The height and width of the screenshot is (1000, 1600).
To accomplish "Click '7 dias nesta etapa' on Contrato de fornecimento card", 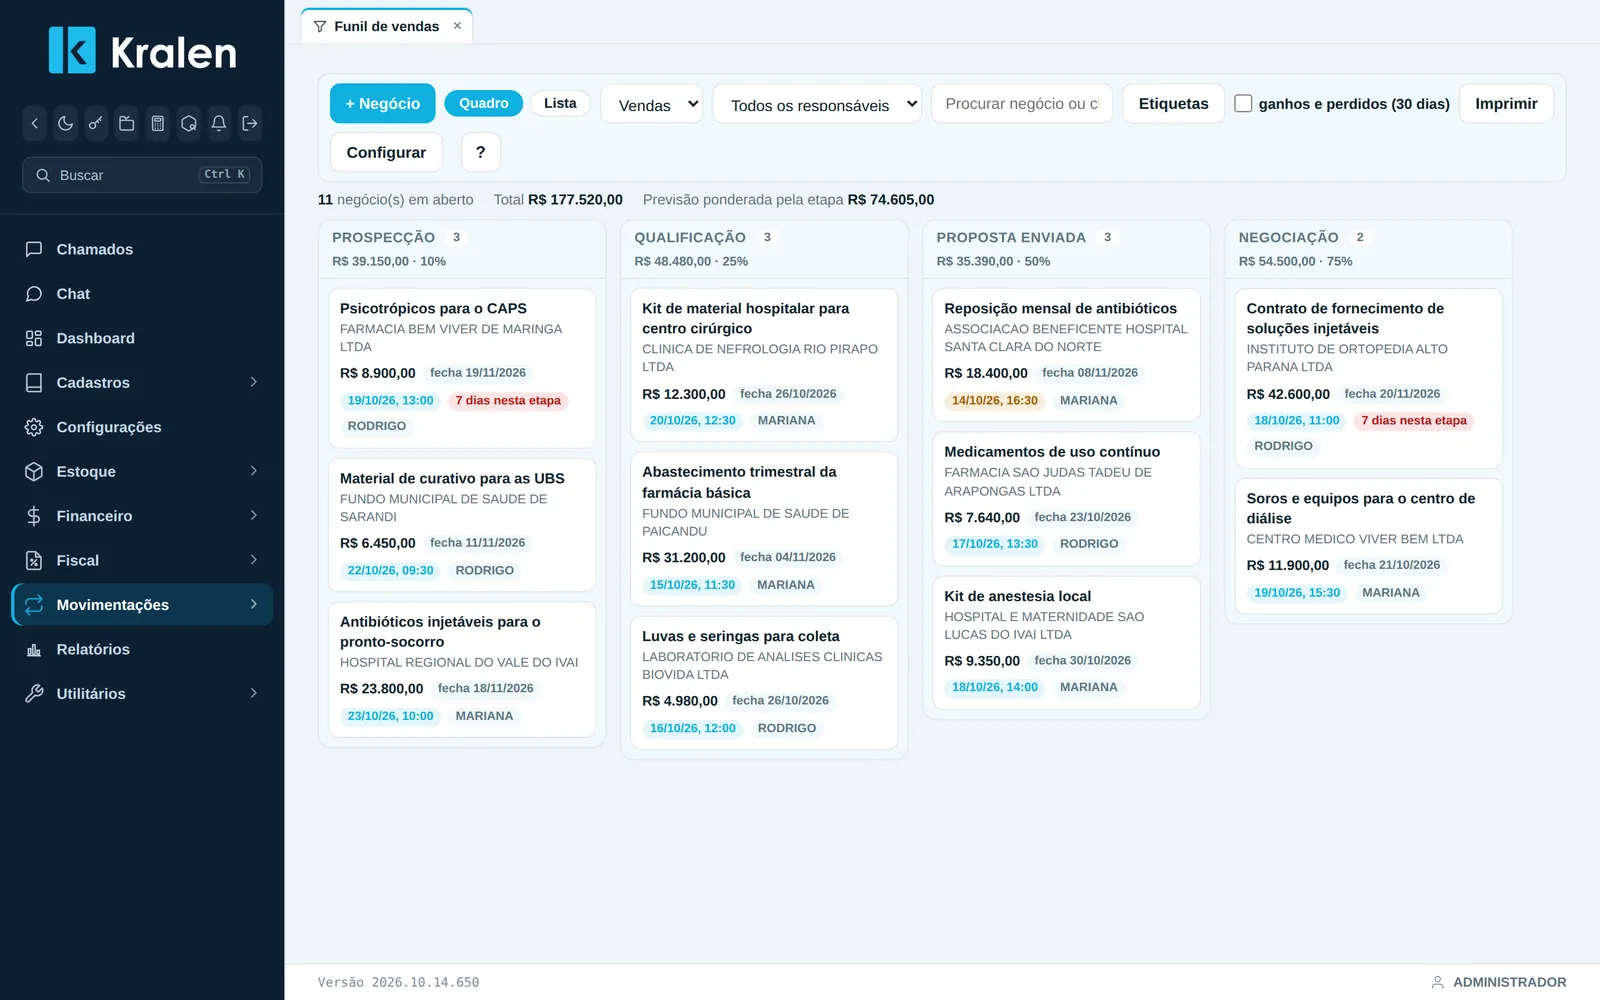I will coord(1414,421).
